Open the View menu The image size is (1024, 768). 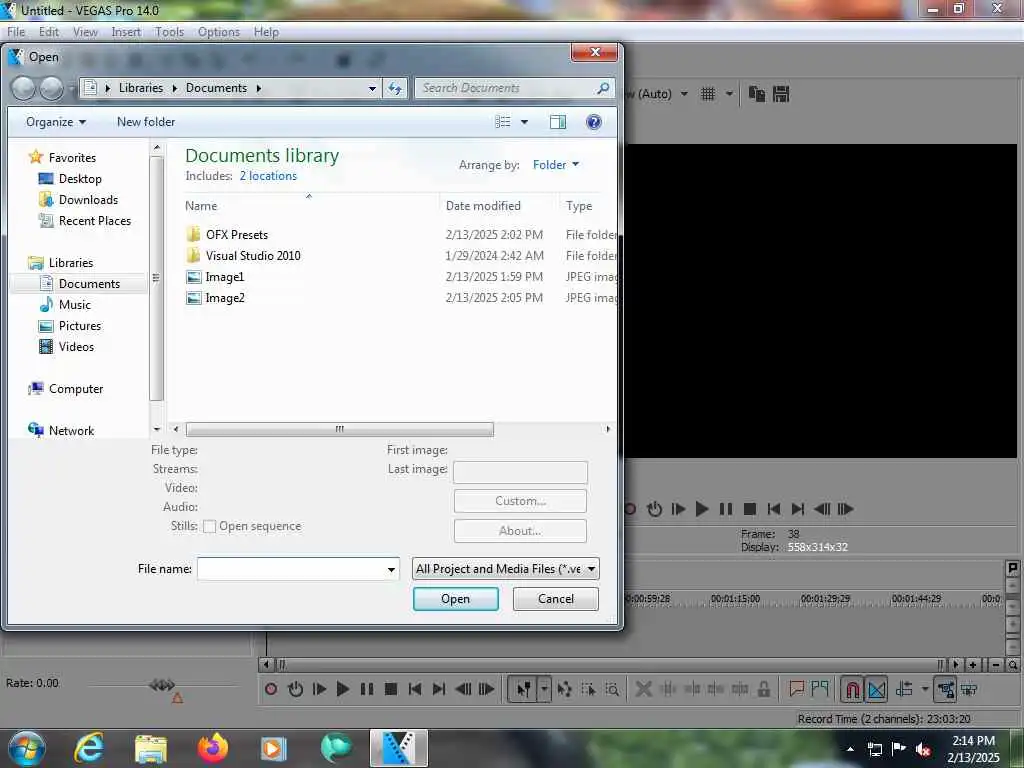coord(85,32)
